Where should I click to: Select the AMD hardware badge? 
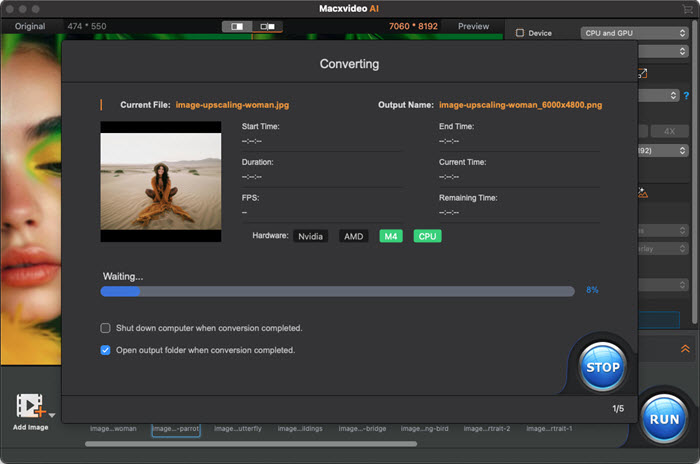(x=354, y=236)
